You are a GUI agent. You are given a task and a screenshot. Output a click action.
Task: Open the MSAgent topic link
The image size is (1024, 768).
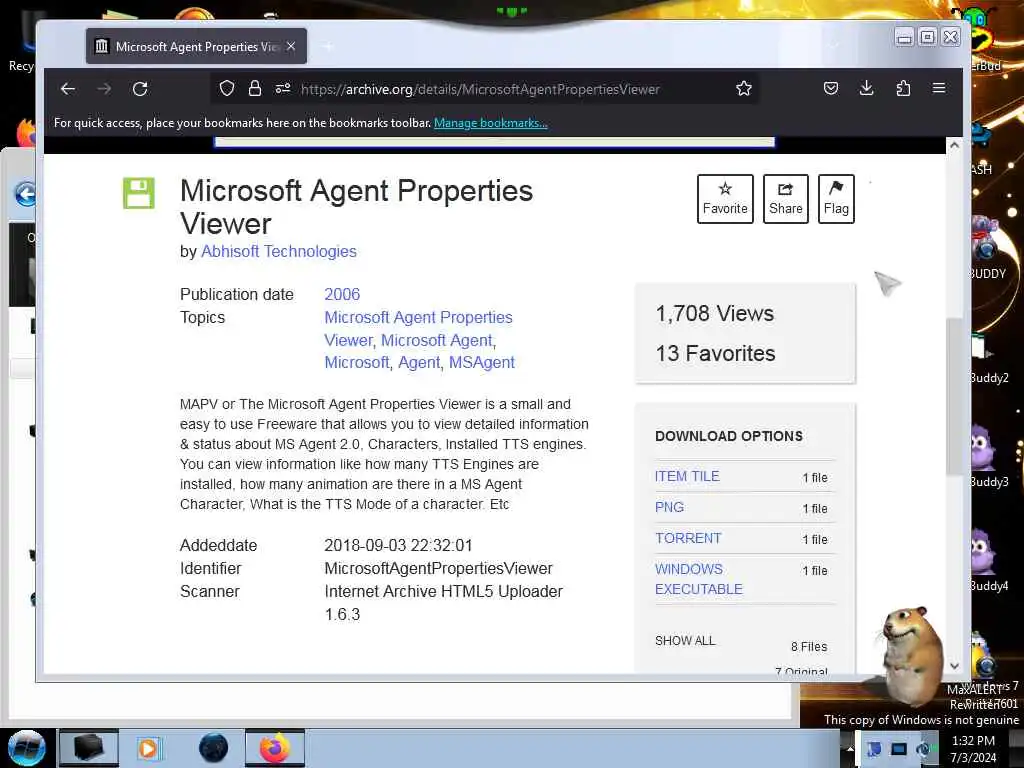(481, 362)
